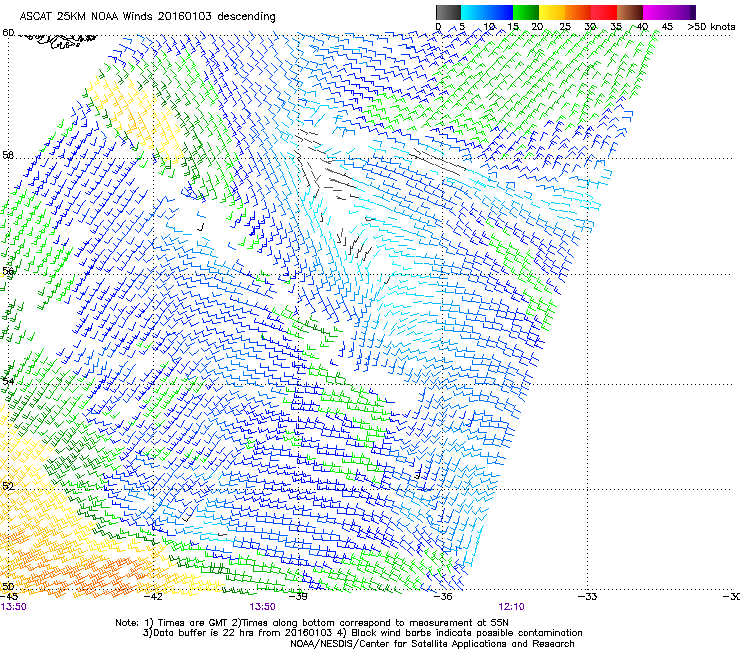740x650 pixels.
Task: Click the note line starting 'Note: 1) Times are GMT'
Action: (x=312, y=623)
